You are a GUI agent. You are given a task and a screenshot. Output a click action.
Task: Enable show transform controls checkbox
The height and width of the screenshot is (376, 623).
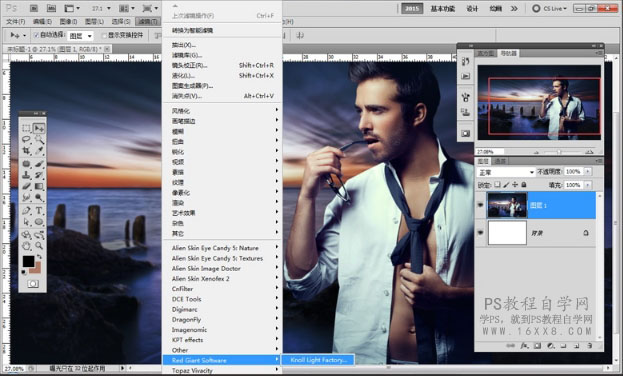click(x=104, y=35)
